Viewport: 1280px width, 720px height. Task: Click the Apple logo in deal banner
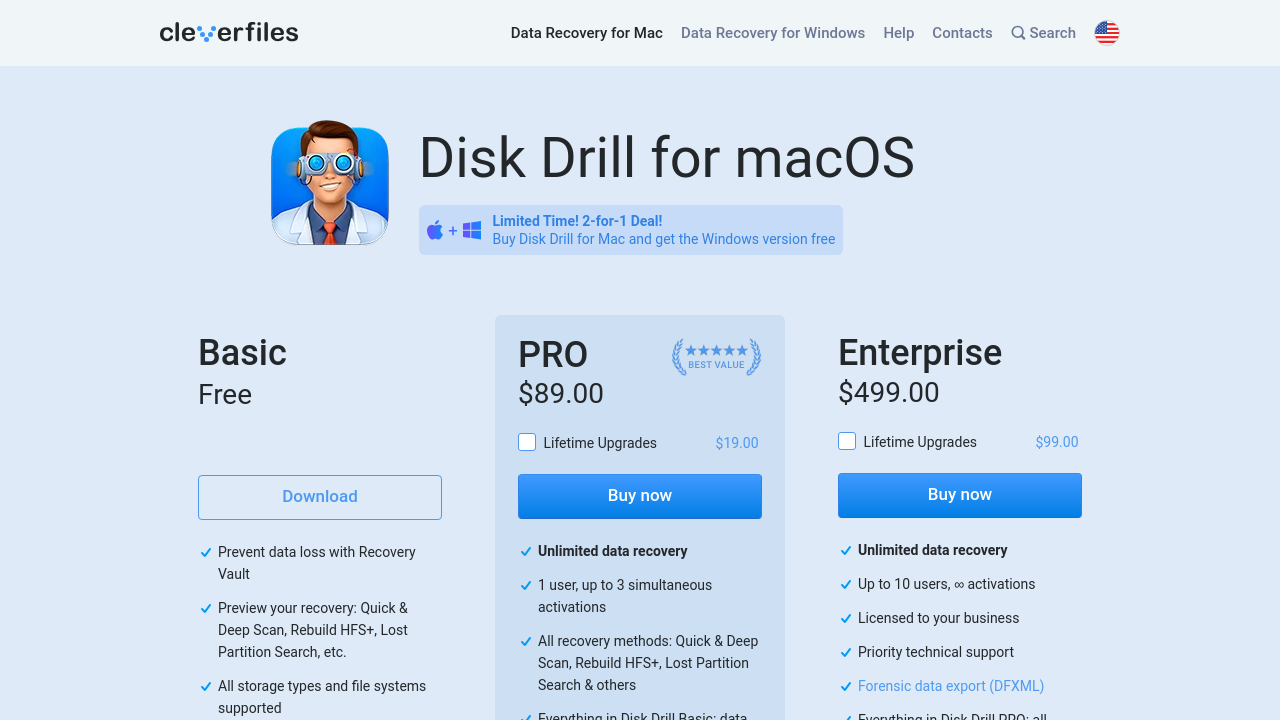click(x=435, y=230)
